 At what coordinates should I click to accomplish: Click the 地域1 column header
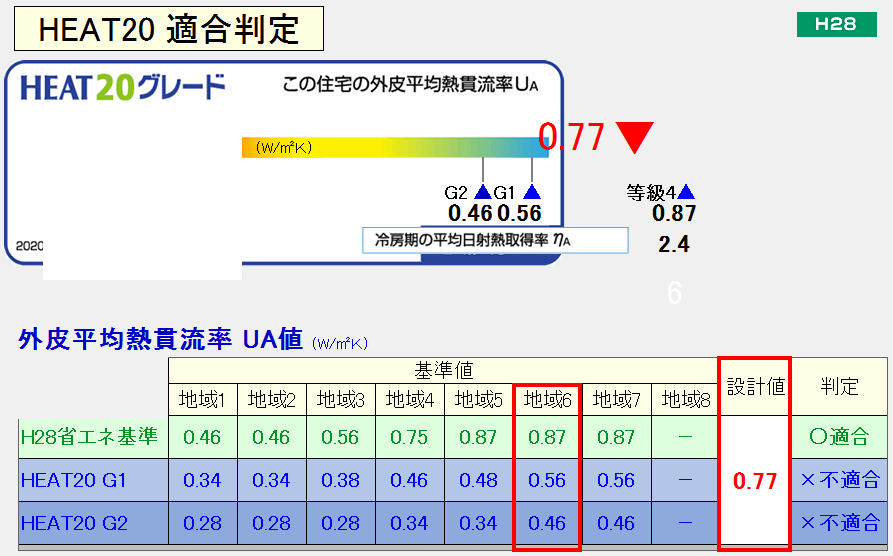pos(203,400)
